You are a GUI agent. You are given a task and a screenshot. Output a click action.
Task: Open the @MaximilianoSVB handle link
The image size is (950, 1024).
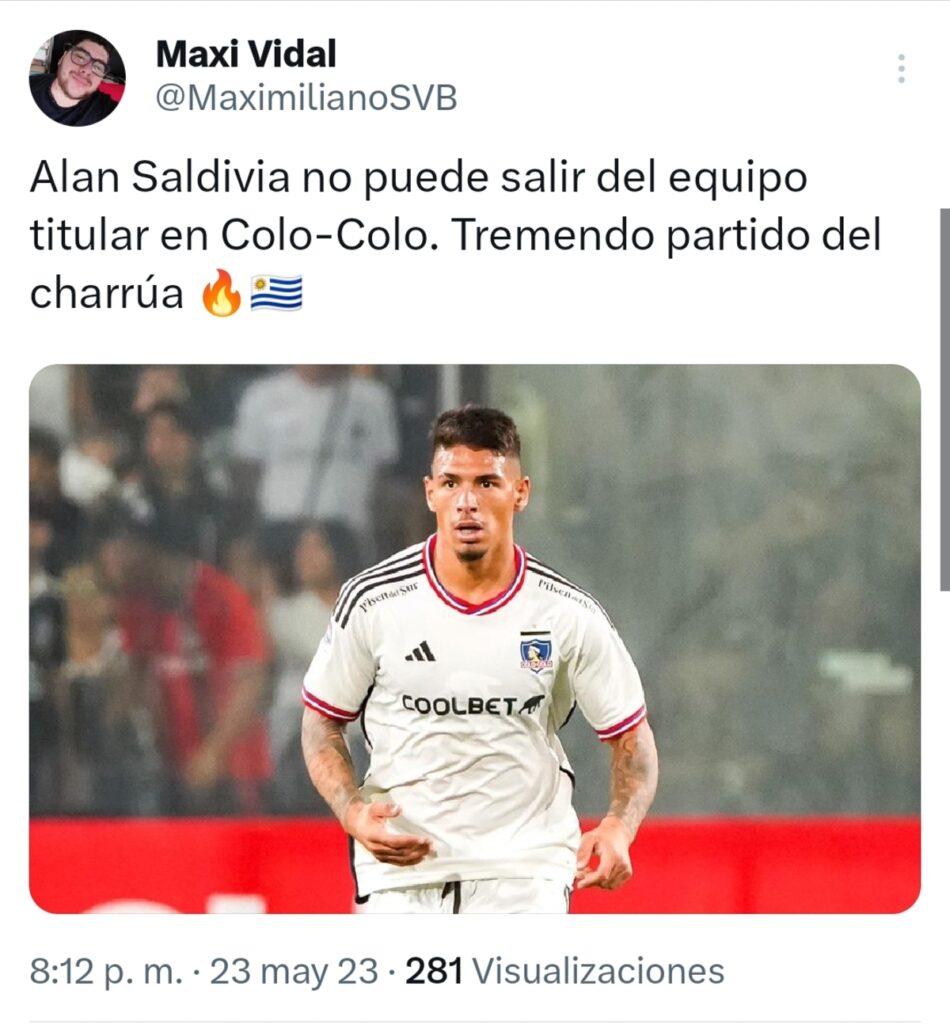[x=306, y=99]
